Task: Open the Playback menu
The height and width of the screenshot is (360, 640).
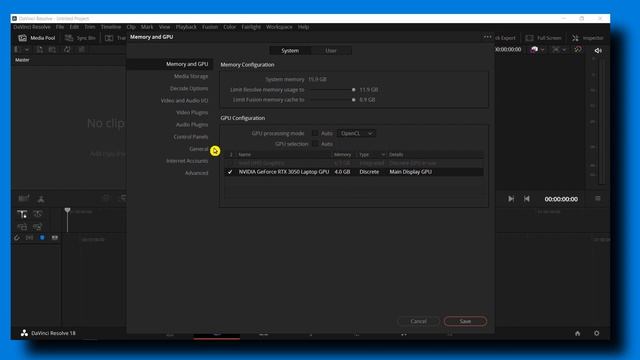Action: click(x=186, y=27)
